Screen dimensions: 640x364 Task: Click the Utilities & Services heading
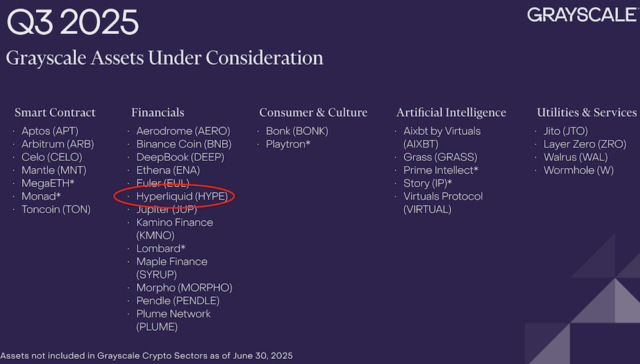pos(587,113)
